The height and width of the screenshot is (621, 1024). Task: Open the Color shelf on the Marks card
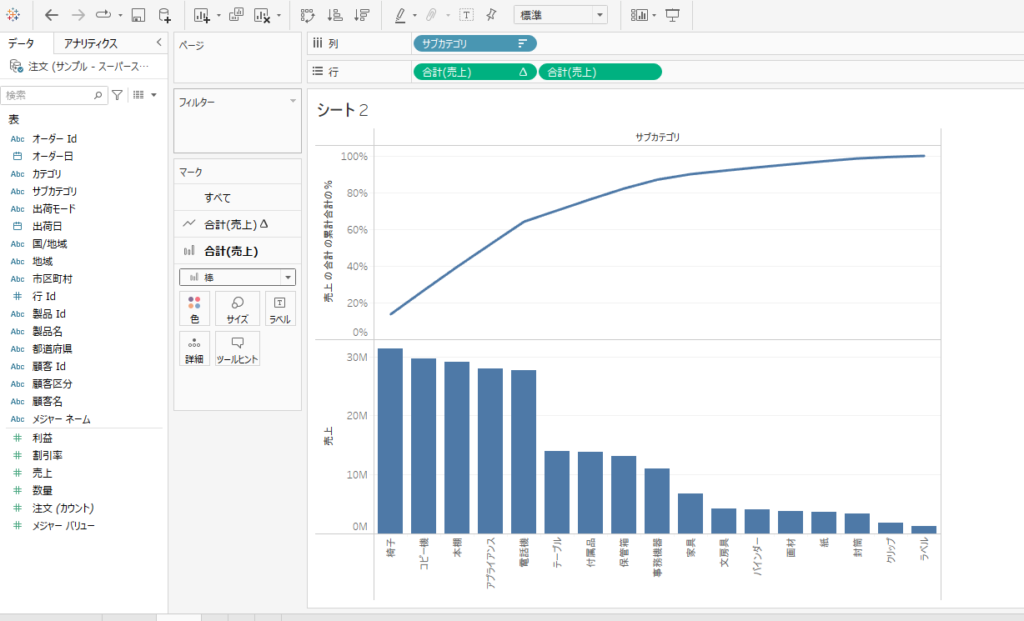193,308
